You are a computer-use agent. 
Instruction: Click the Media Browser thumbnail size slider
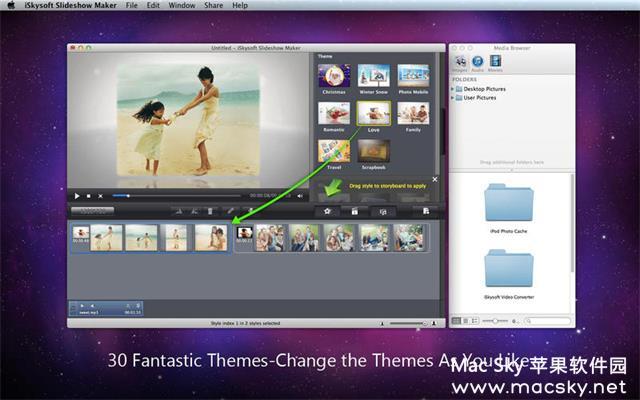[x=495, y=321]
